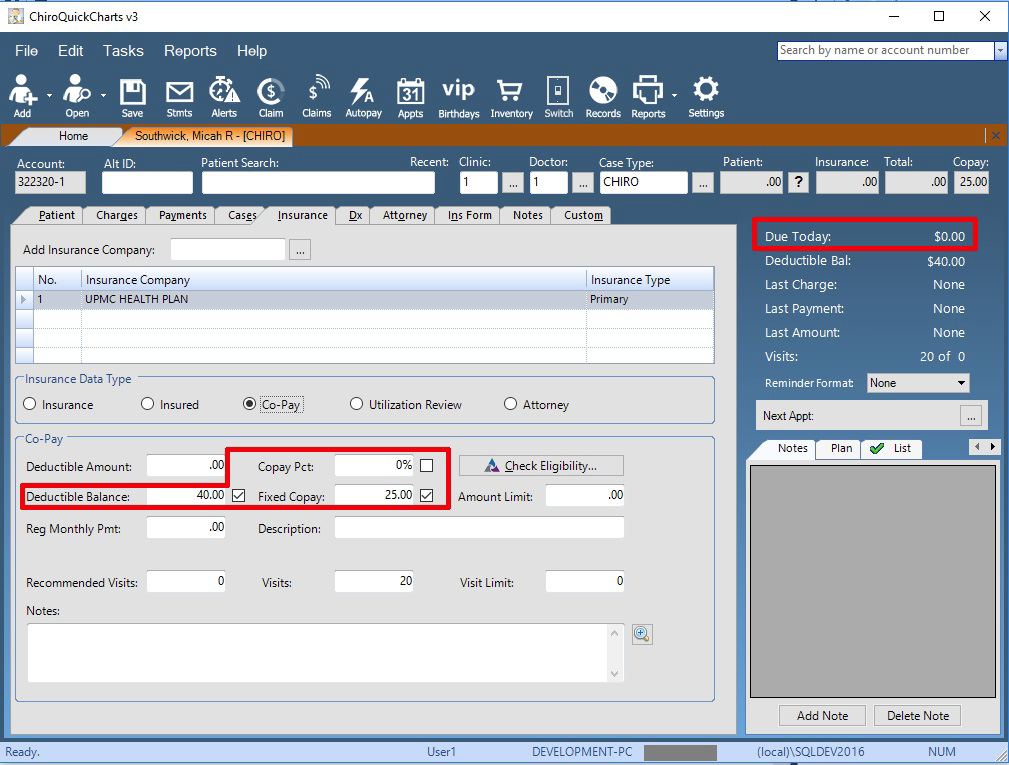Switch to the Charges tab
This screenshot has width=1009, height=765.
pyautogui.click(x=117, y=215)
